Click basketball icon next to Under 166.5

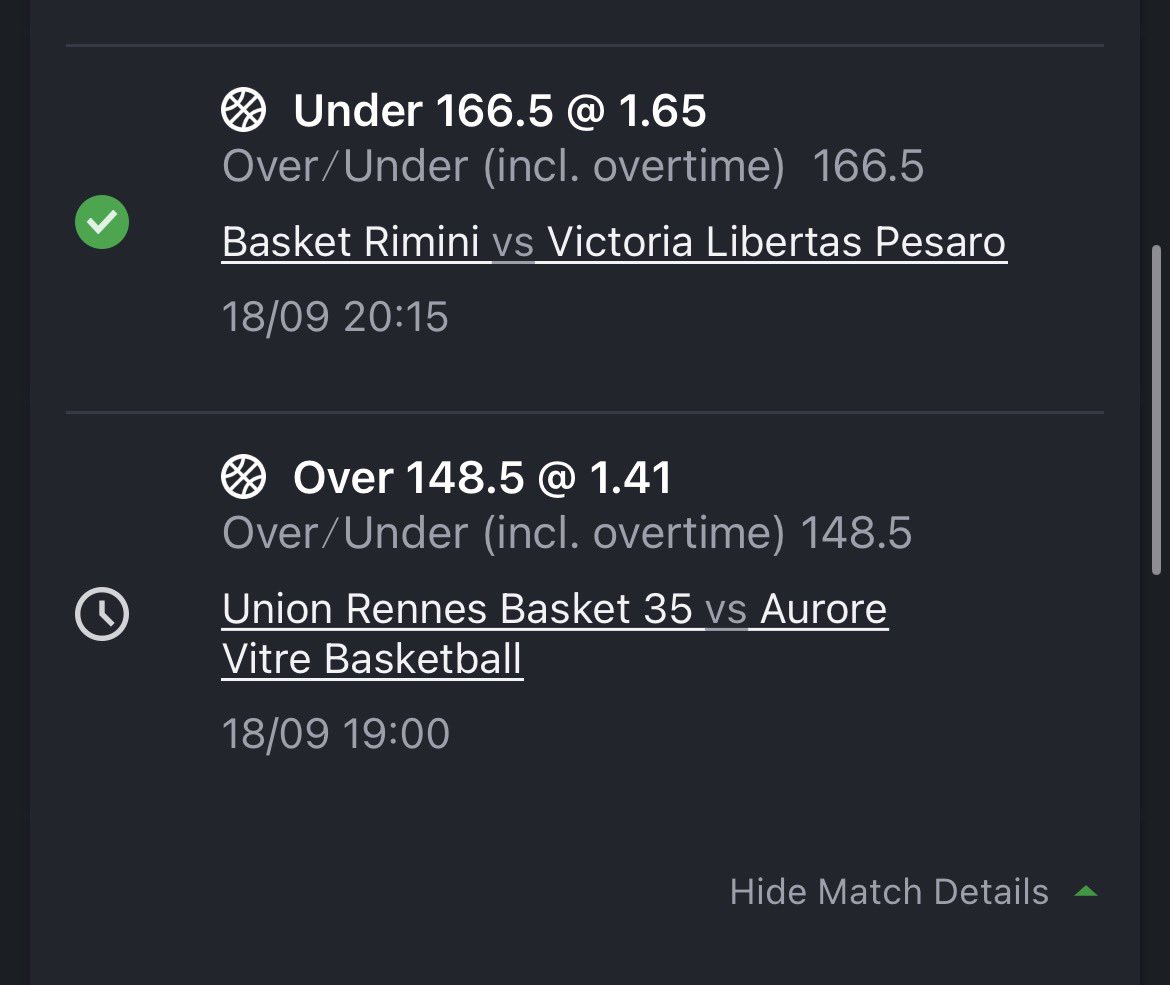243,110
